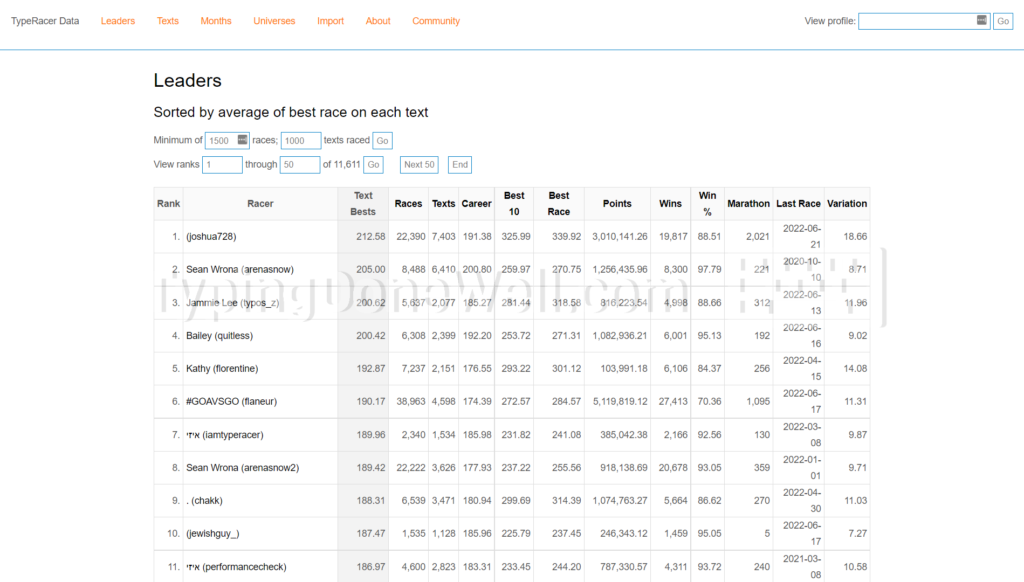The height and width of the screenshot is (582, 1024).
Task: Sort by Points column header
Action: 617,204
